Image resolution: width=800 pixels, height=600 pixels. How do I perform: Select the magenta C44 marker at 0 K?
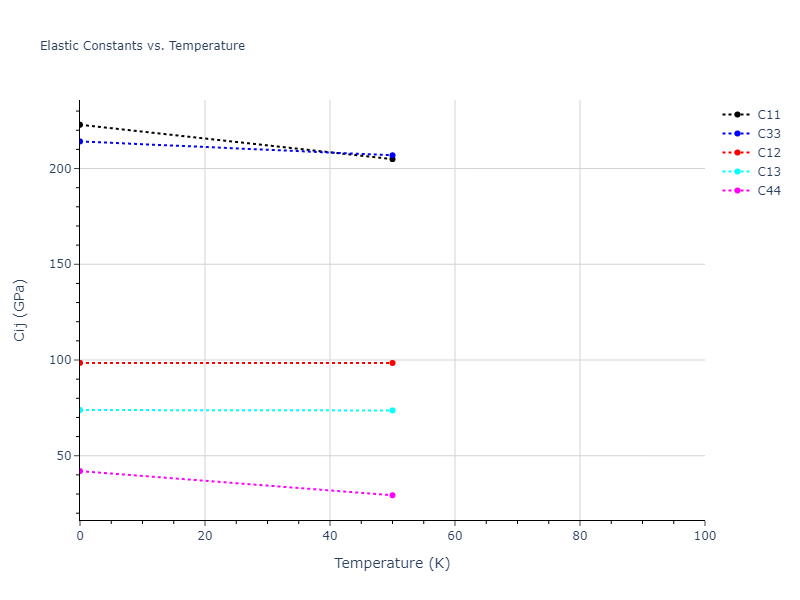(x=80, y=470)
